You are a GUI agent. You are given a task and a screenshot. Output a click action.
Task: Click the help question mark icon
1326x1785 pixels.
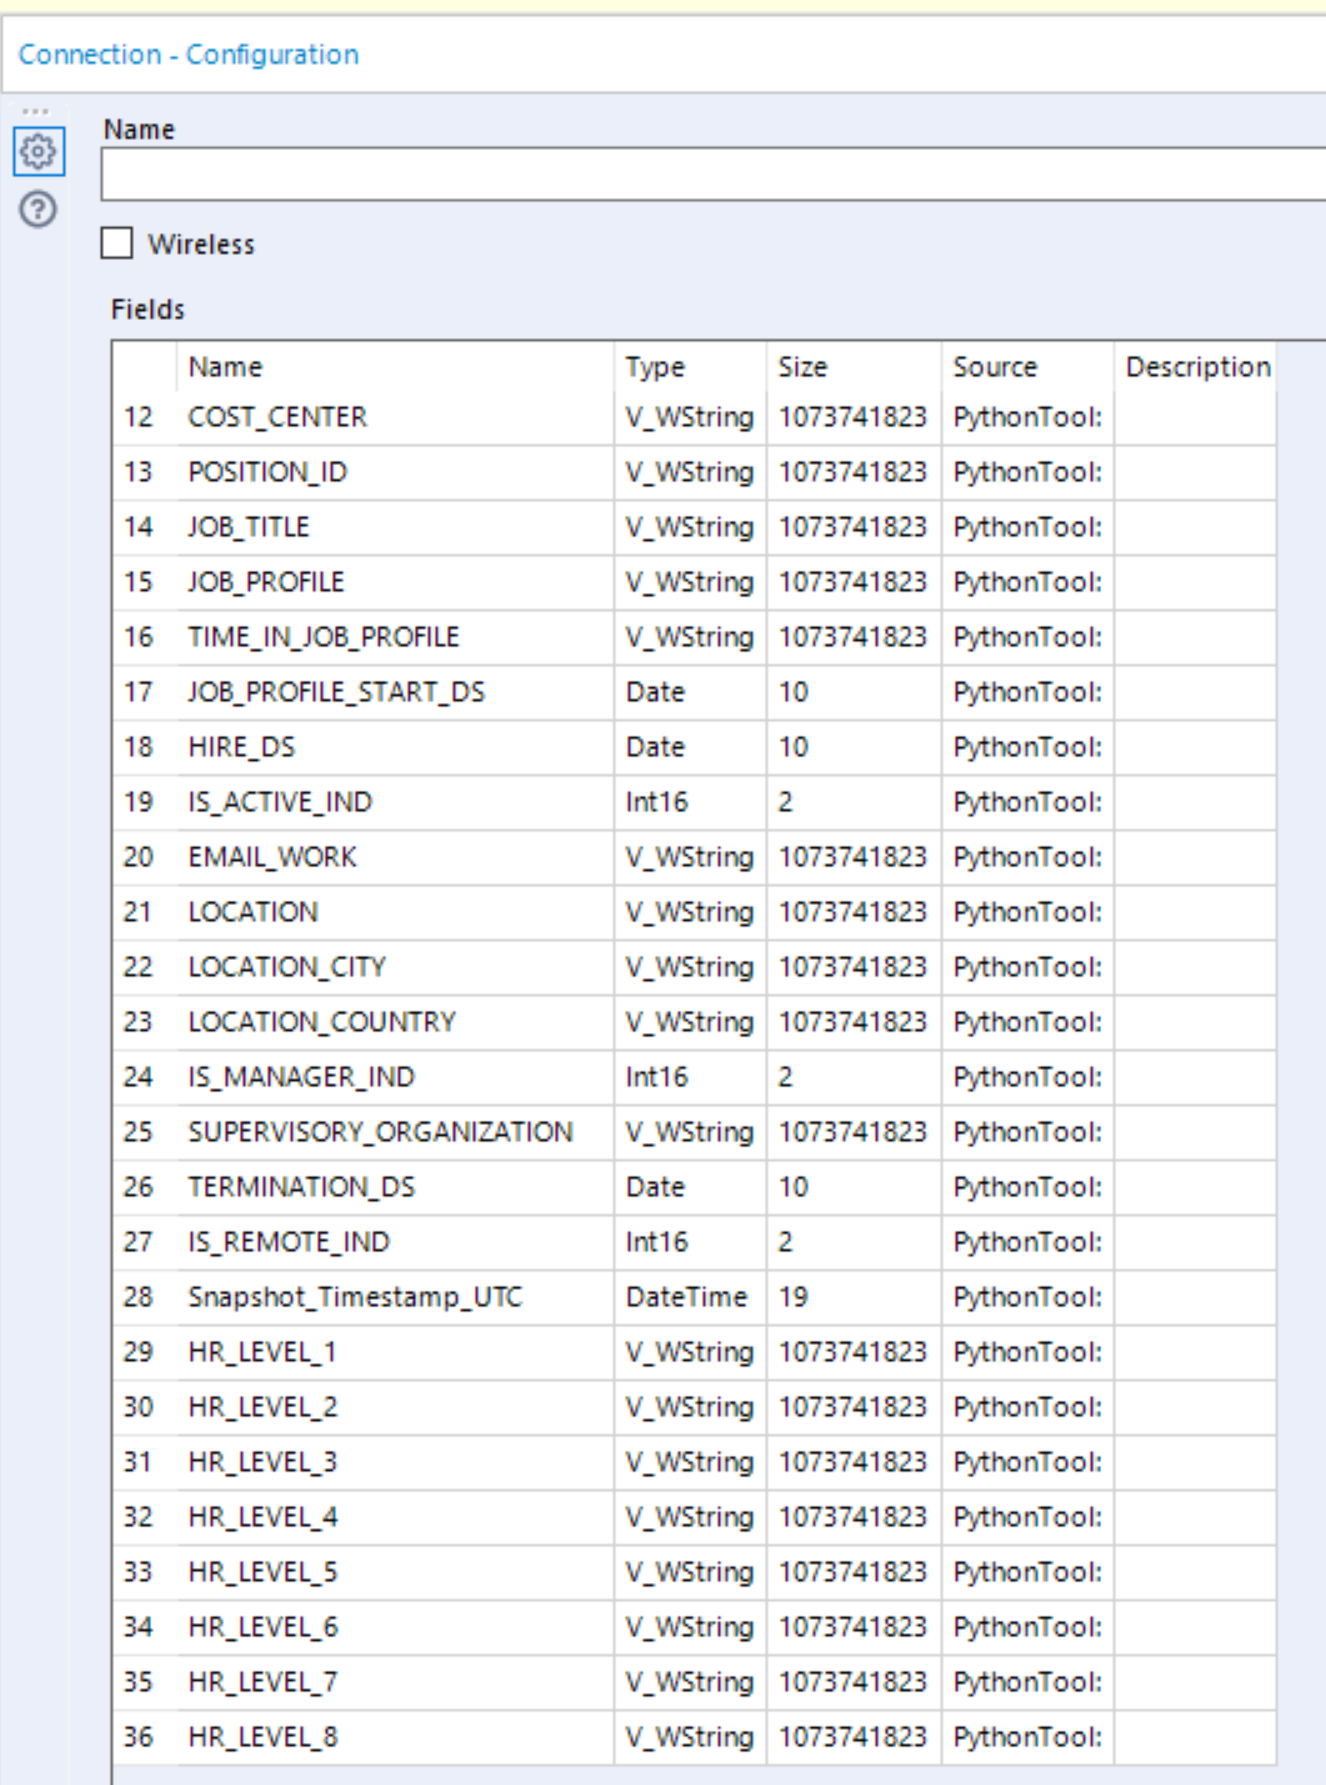click(39, 210)
